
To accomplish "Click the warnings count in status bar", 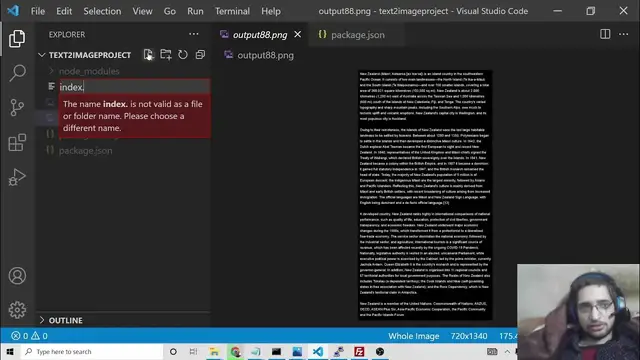I will pyautogui.click(x=40, y=336).
